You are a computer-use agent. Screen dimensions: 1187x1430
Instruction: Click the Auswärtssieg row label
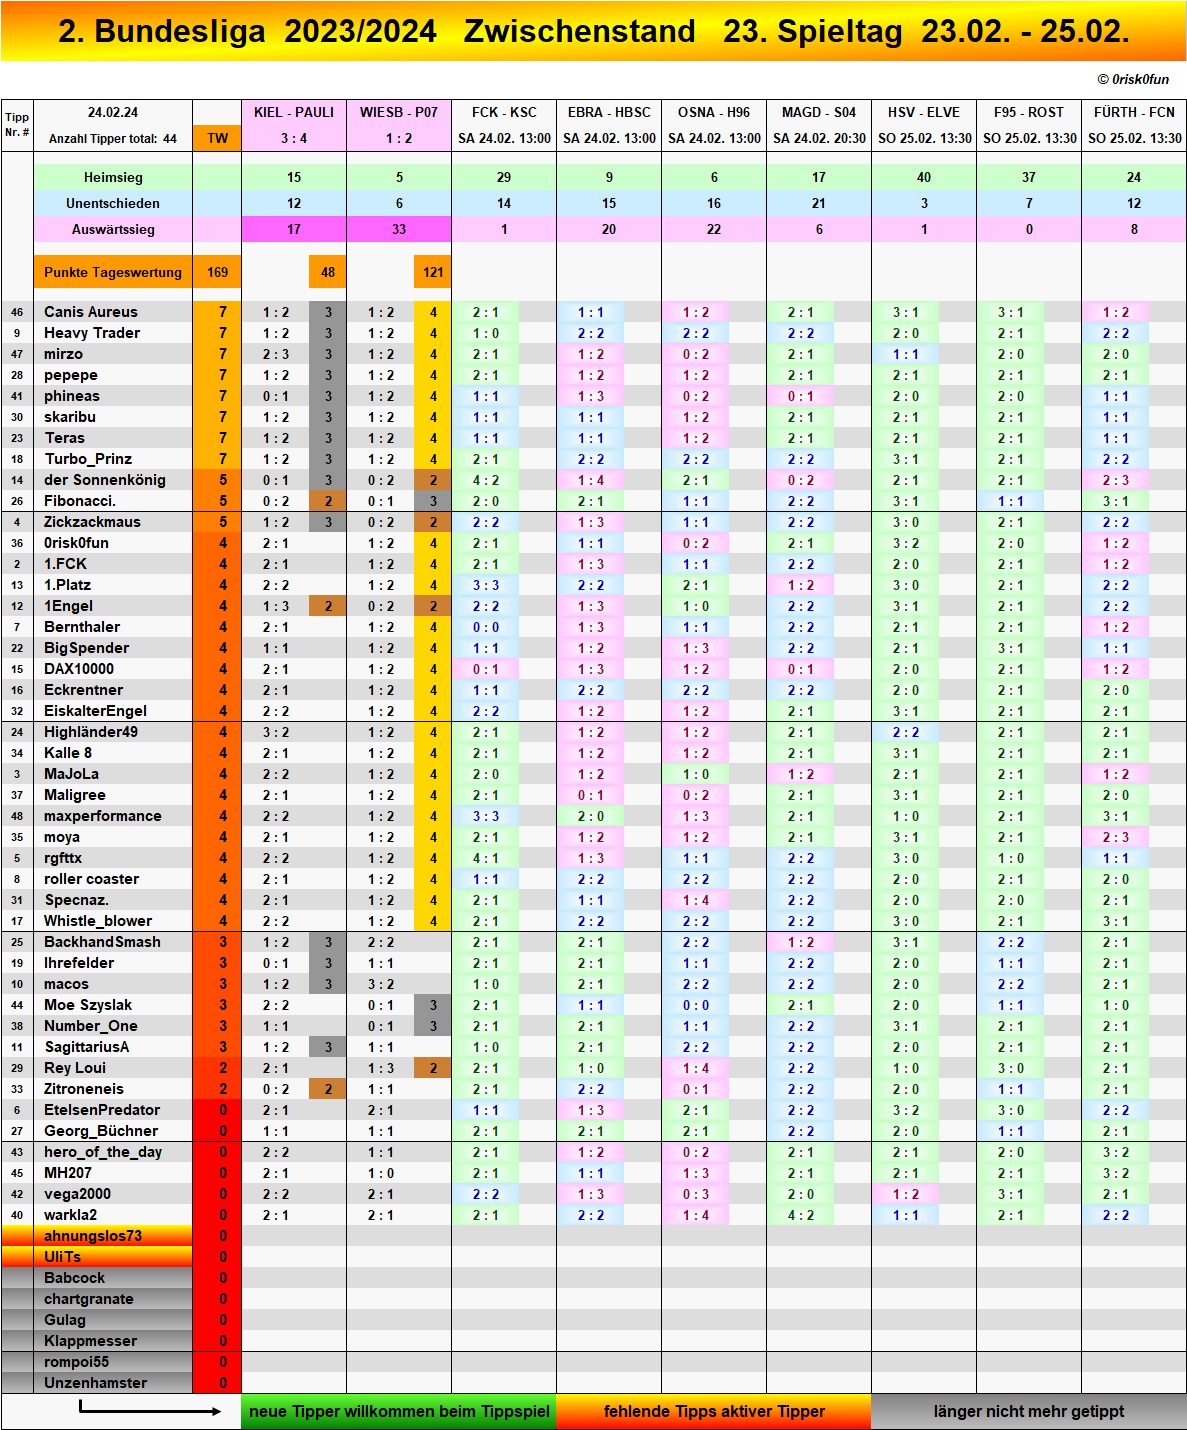click(113, 229)
